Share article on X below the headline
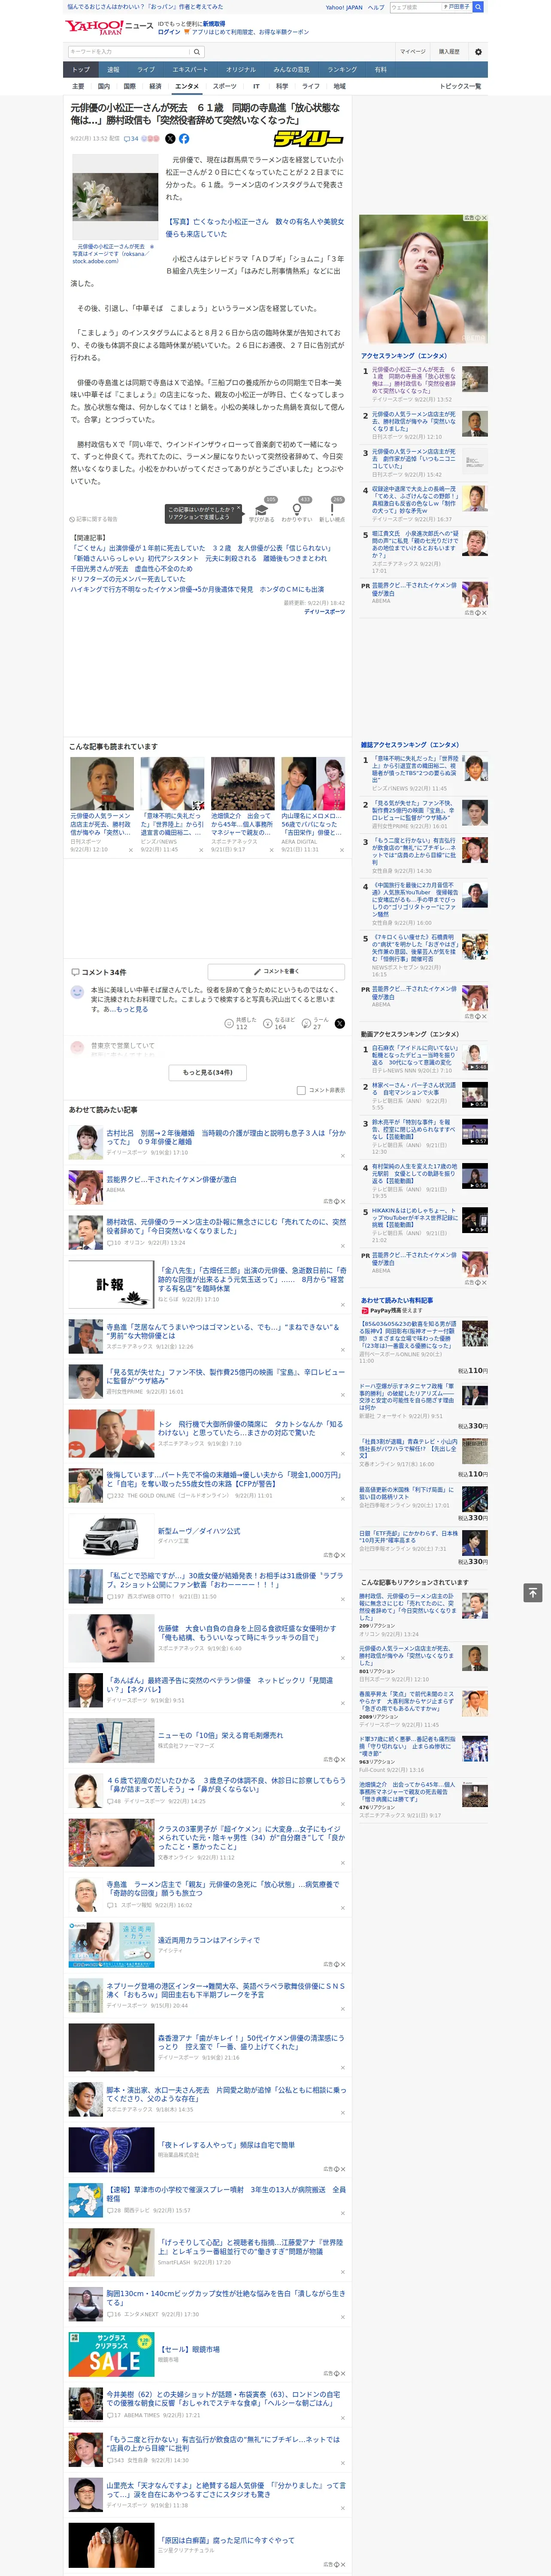This screenshot has height=2576, width=551. point(170,139)
